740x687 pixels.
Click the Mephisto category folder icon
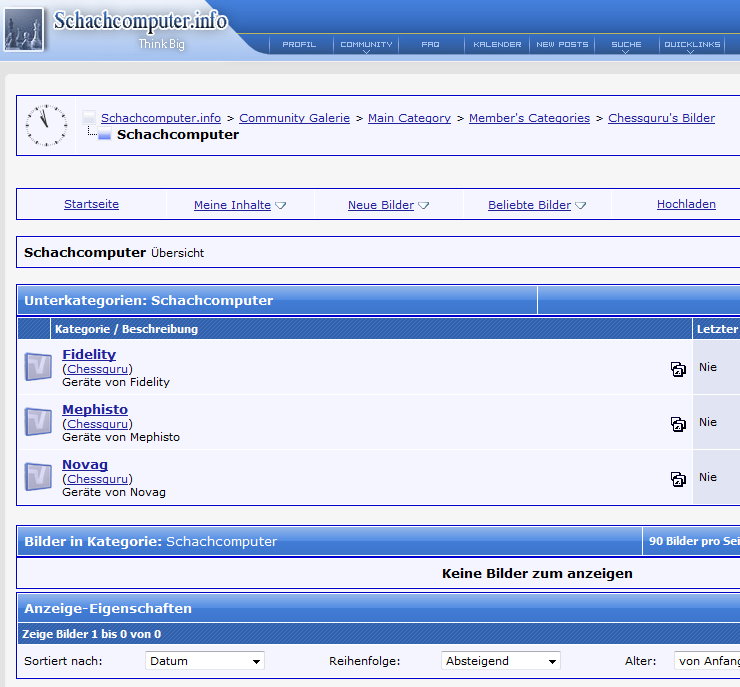tap(38, 422)
